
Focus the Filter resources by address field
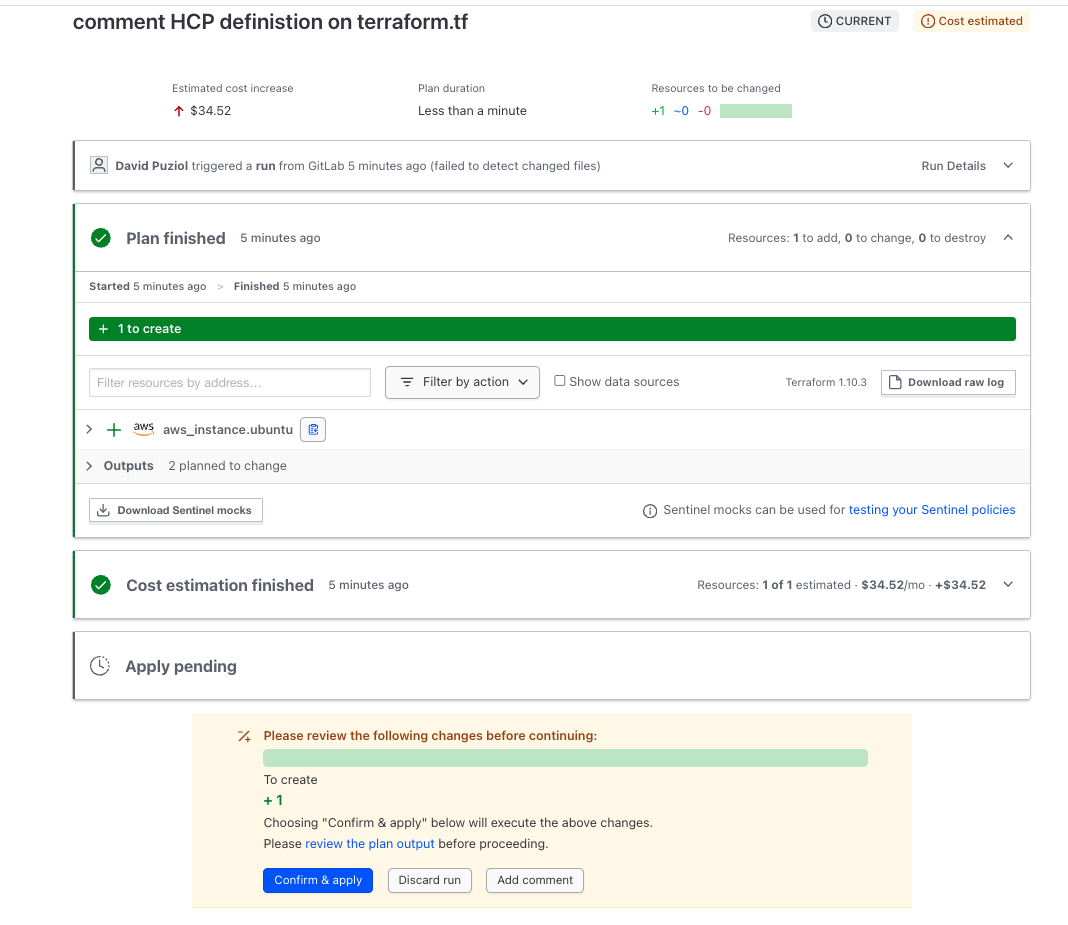coord(230,383)
